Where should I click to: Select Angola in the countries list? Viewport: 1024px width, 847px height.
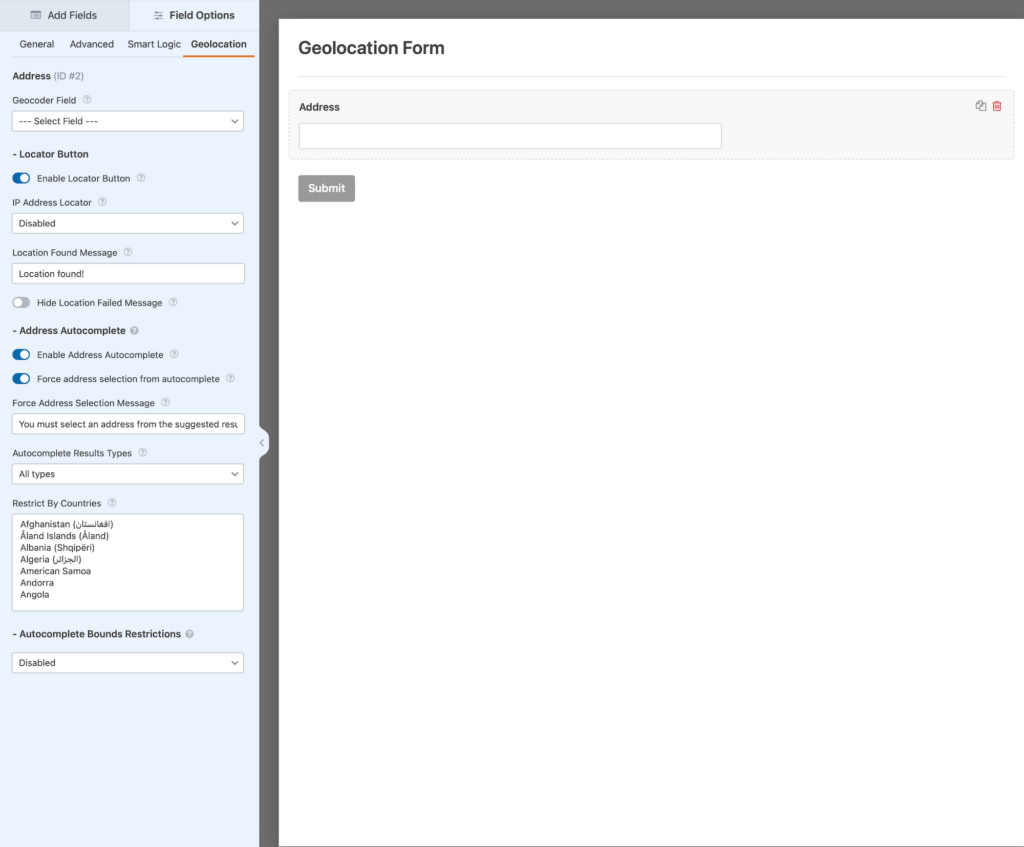click(x=34, y=594)
